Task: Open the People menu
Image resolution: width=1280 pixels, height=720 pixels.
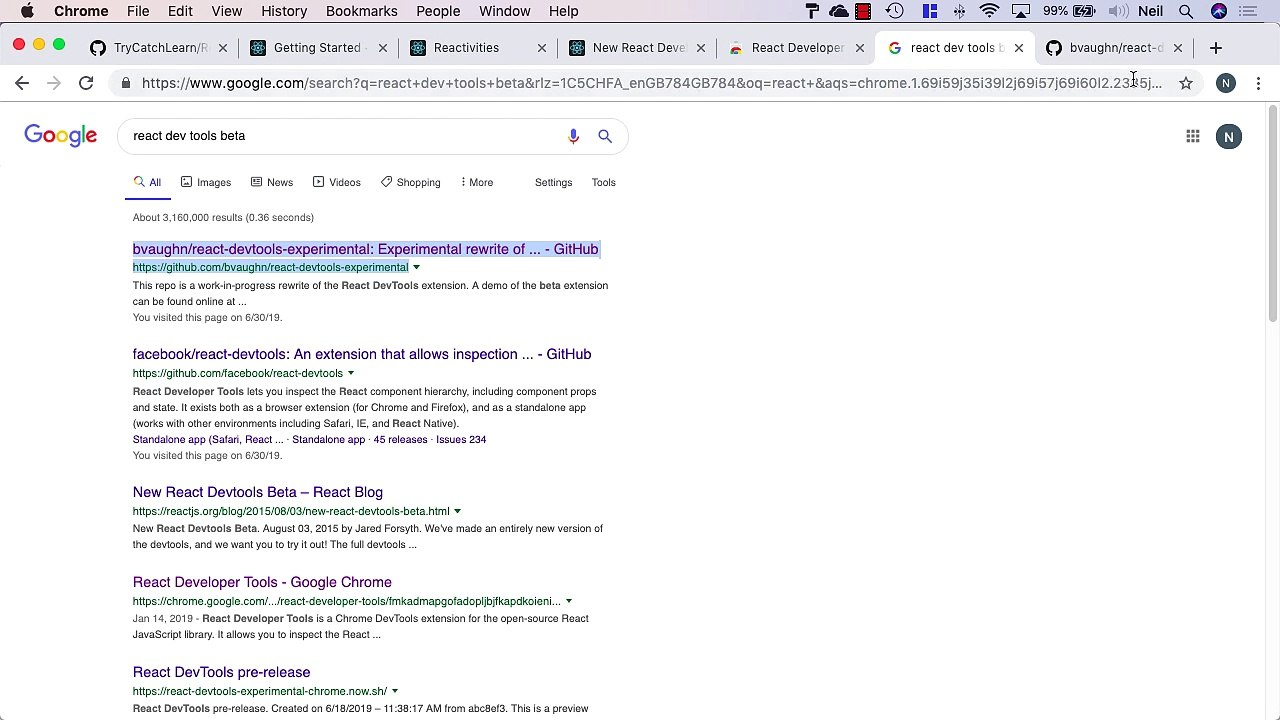Action: [438, 11]
